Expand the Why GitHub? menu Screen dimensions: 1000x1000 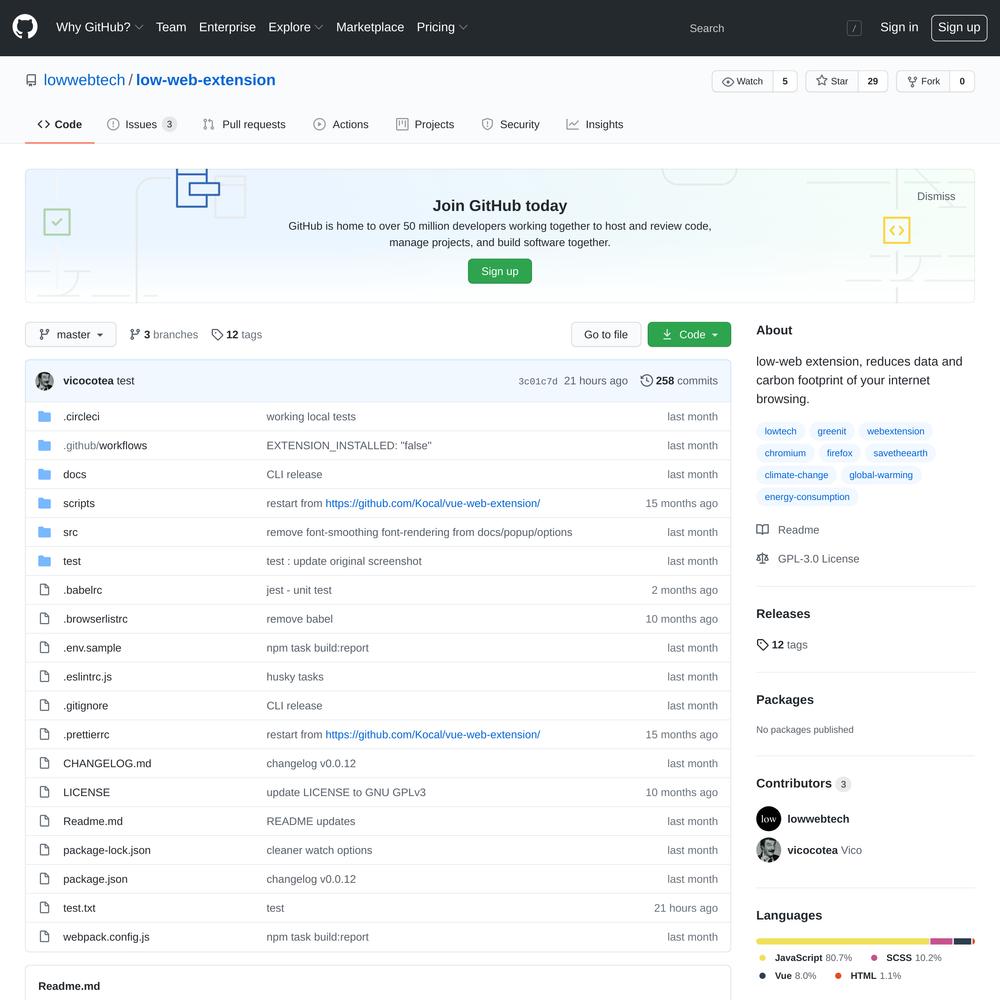99,27
